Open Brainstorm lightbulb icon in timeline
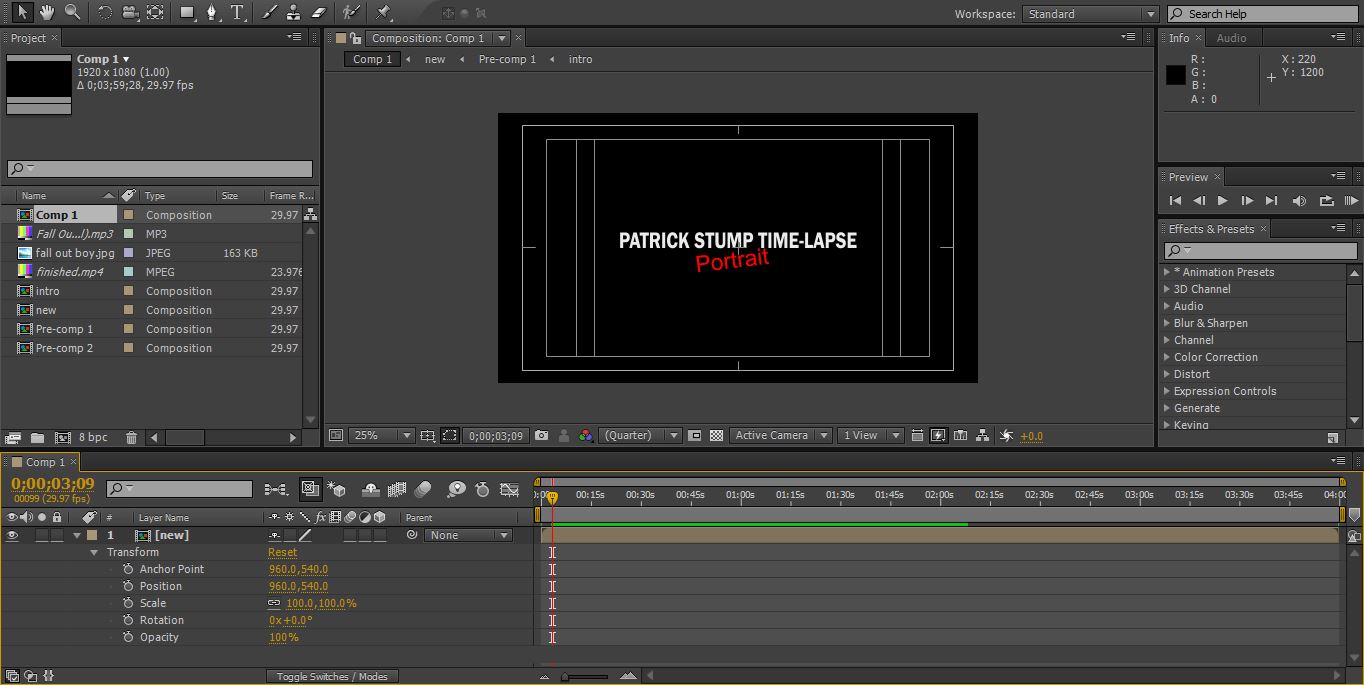Screen dimensions: 1364x685 coord(456,489)
